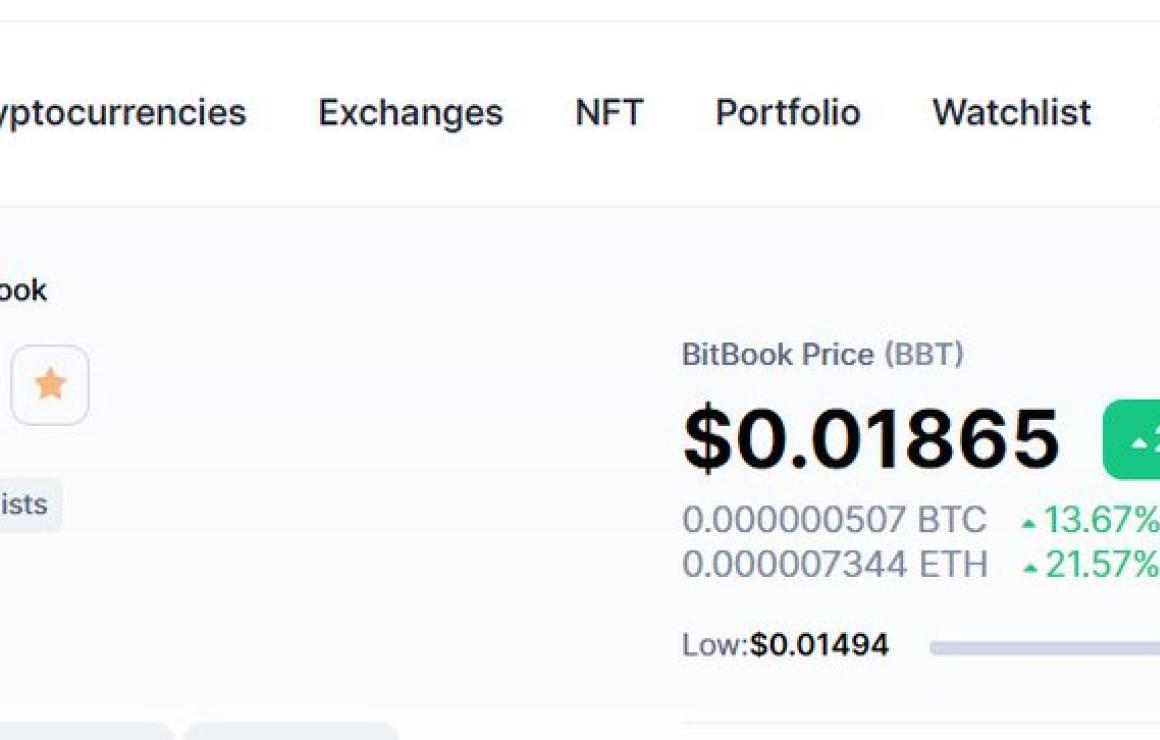Click the up arrow beside 21.57%
Screen dimensions: 1160x740
click(x=1030, y=568)
